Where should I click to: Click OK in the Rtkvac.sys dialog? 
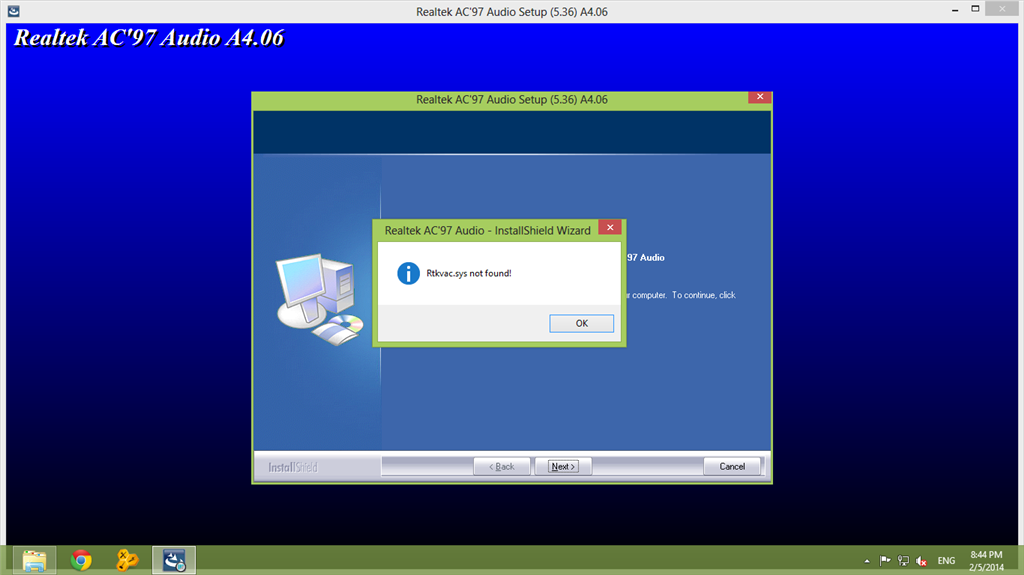click(x=581, y=323)
